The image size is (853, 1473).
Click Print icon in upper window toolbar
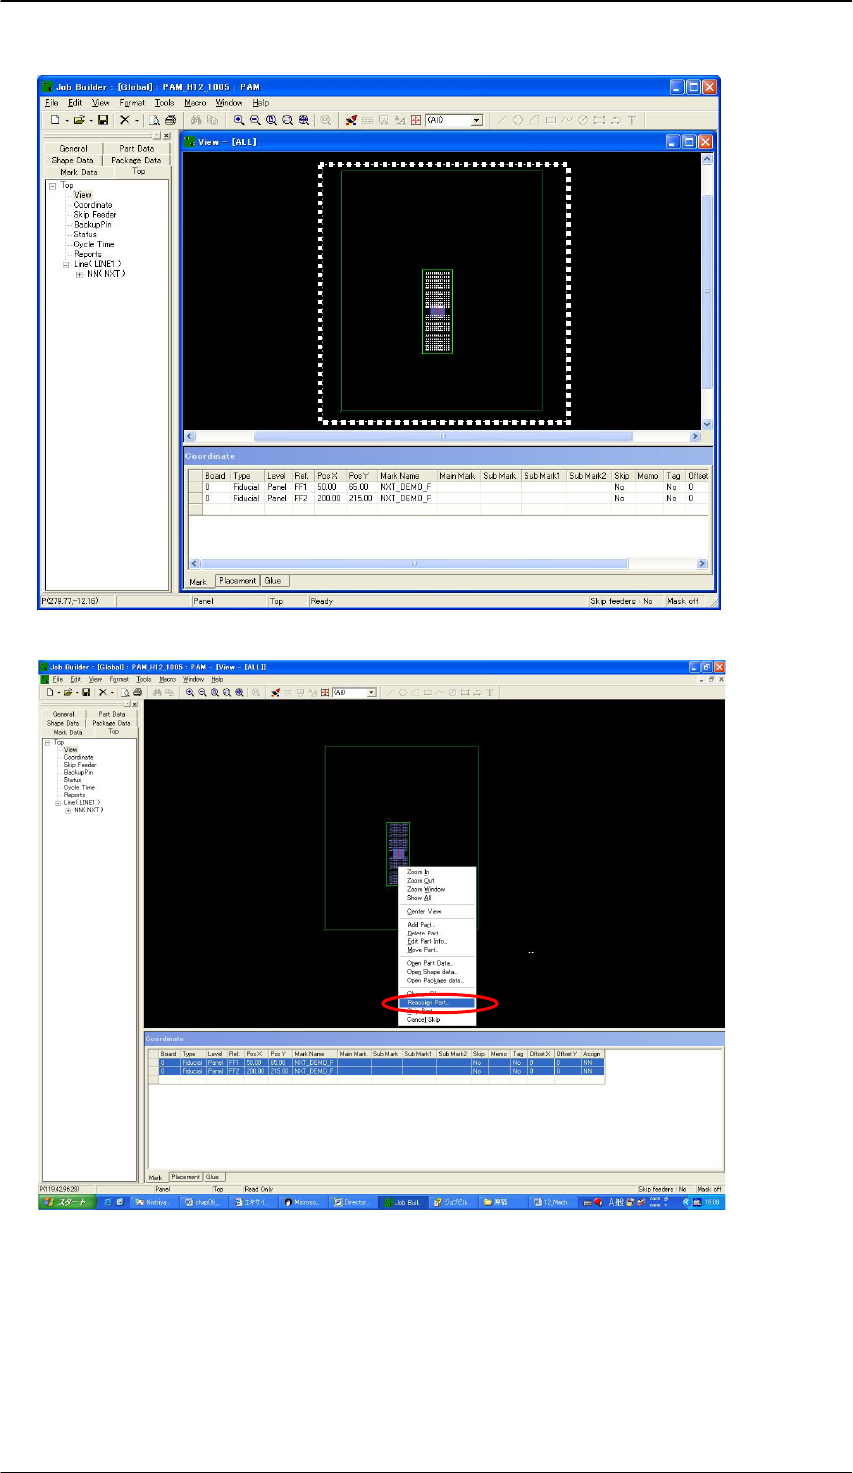pos(169,120)
